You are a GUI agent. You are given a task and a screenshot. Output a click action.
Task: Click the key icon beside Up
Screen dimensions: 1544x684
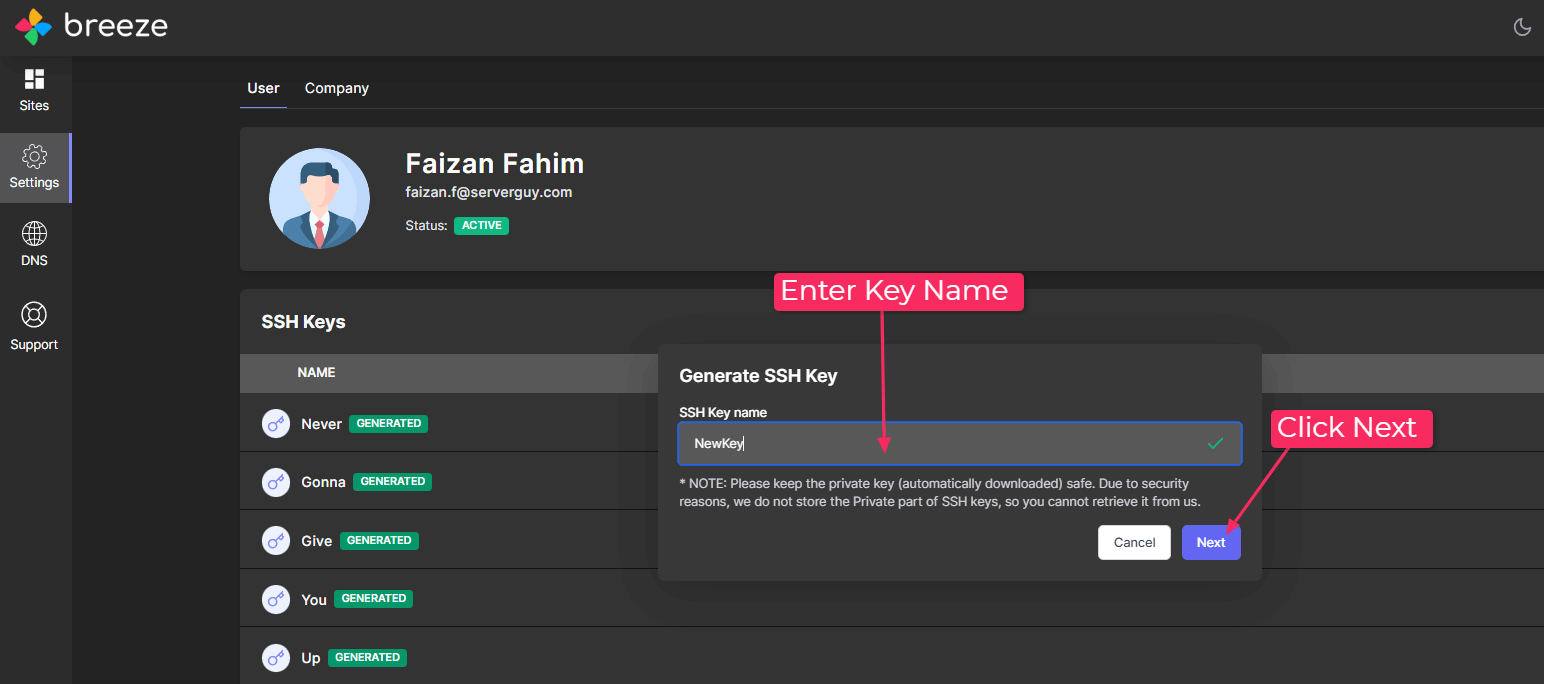click(276, 658)
